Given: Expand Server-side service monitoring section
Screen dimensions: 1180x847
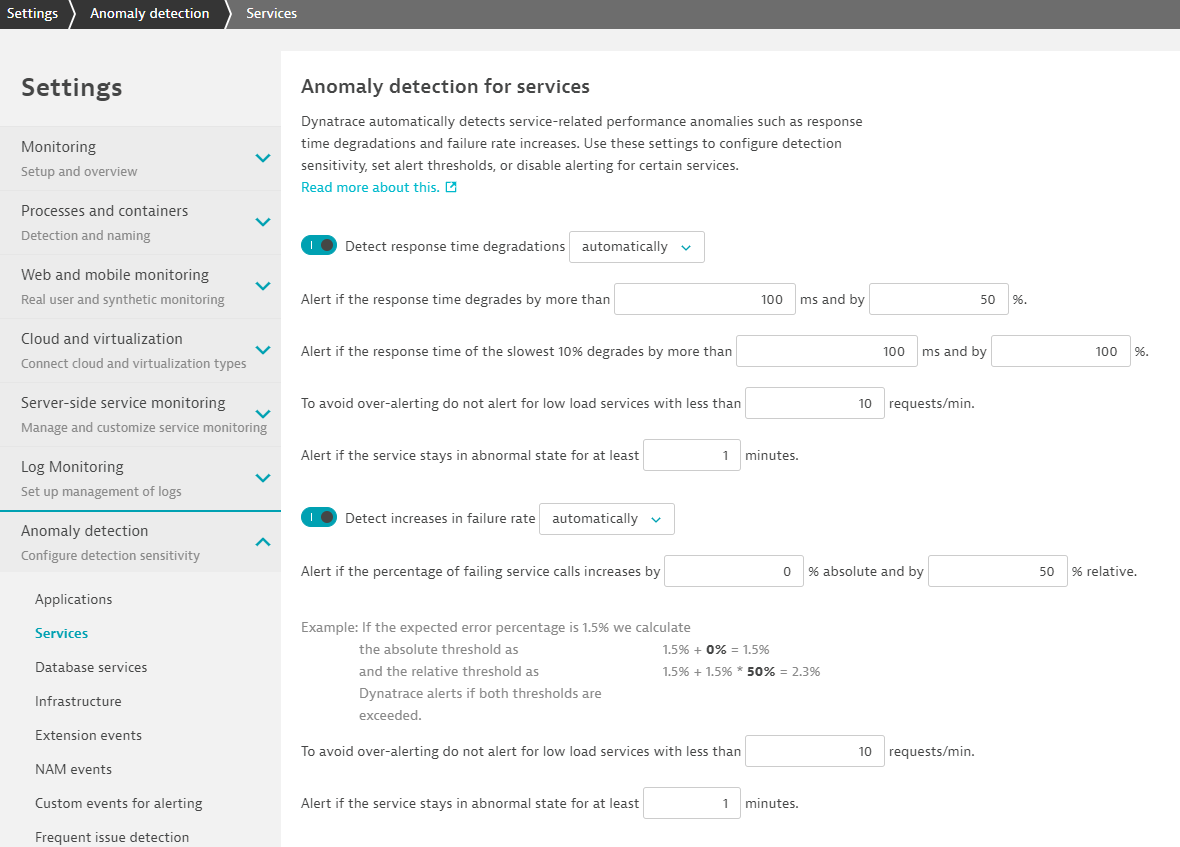Looking at the screenshot, I should [x=262, y=414].
